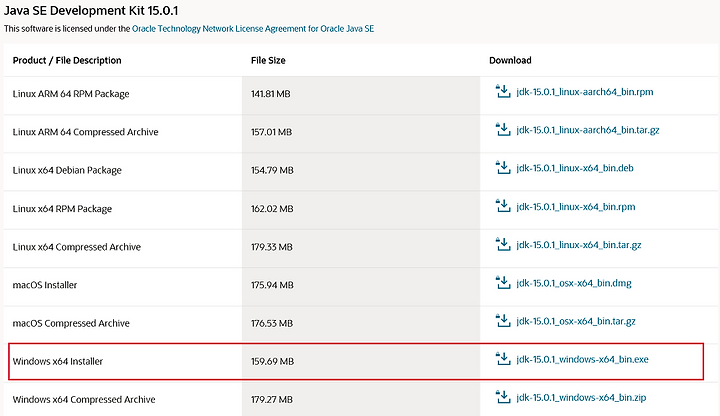The image size is (720, 416).
Task: Click the 154.79 MB file size cell
Action: [361, 171]
